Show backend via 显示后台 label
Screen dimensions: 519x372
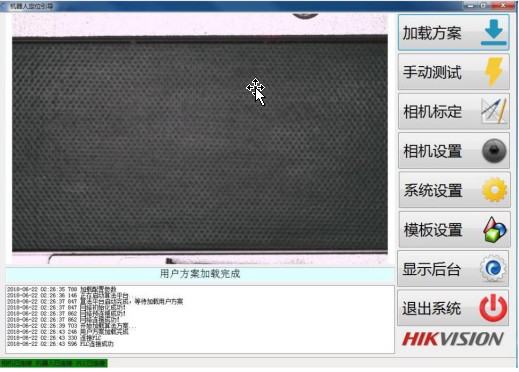pyautogui.click(x=432, y=269)
